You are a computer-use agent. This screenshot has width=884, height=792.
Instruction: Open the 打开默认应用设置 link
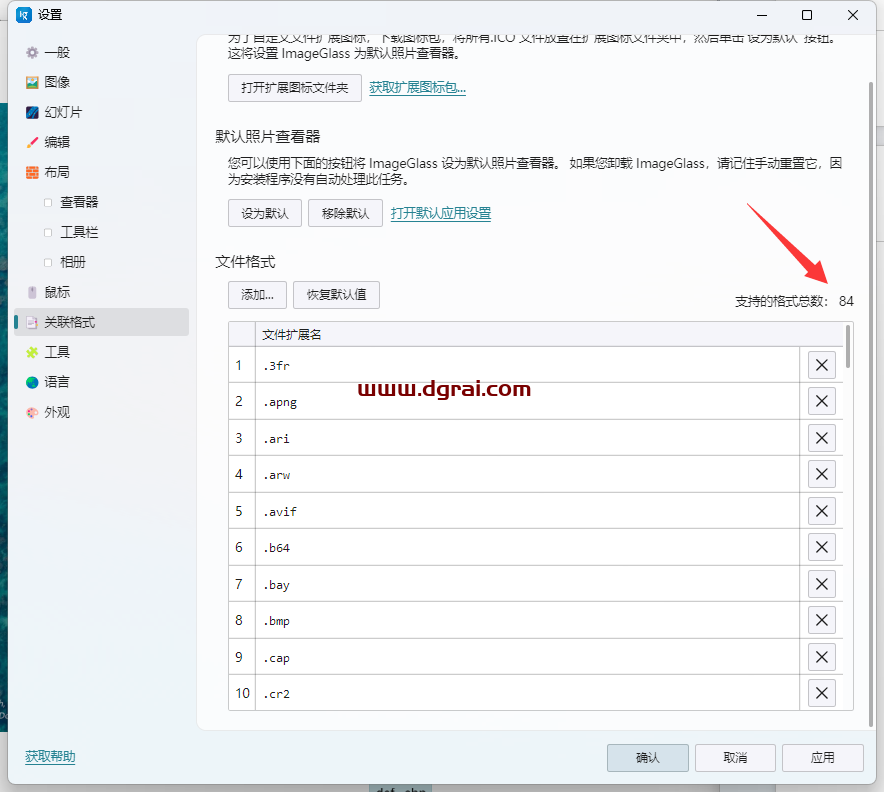point(441,213)
